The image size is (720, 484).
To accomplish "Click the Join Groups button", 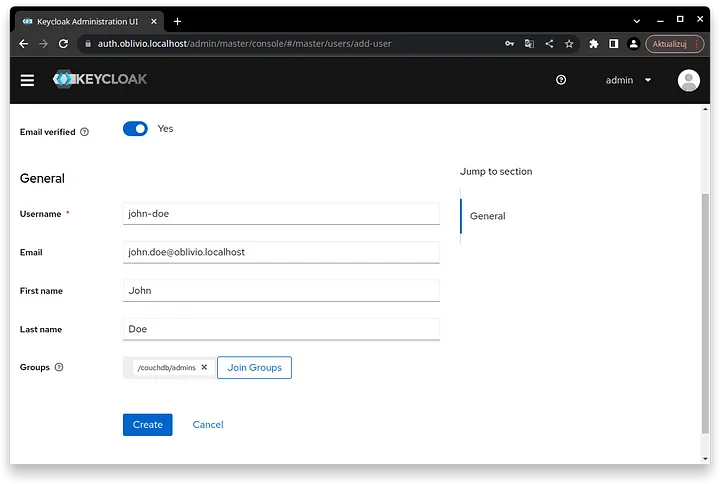I will click(x=254, y=367).
